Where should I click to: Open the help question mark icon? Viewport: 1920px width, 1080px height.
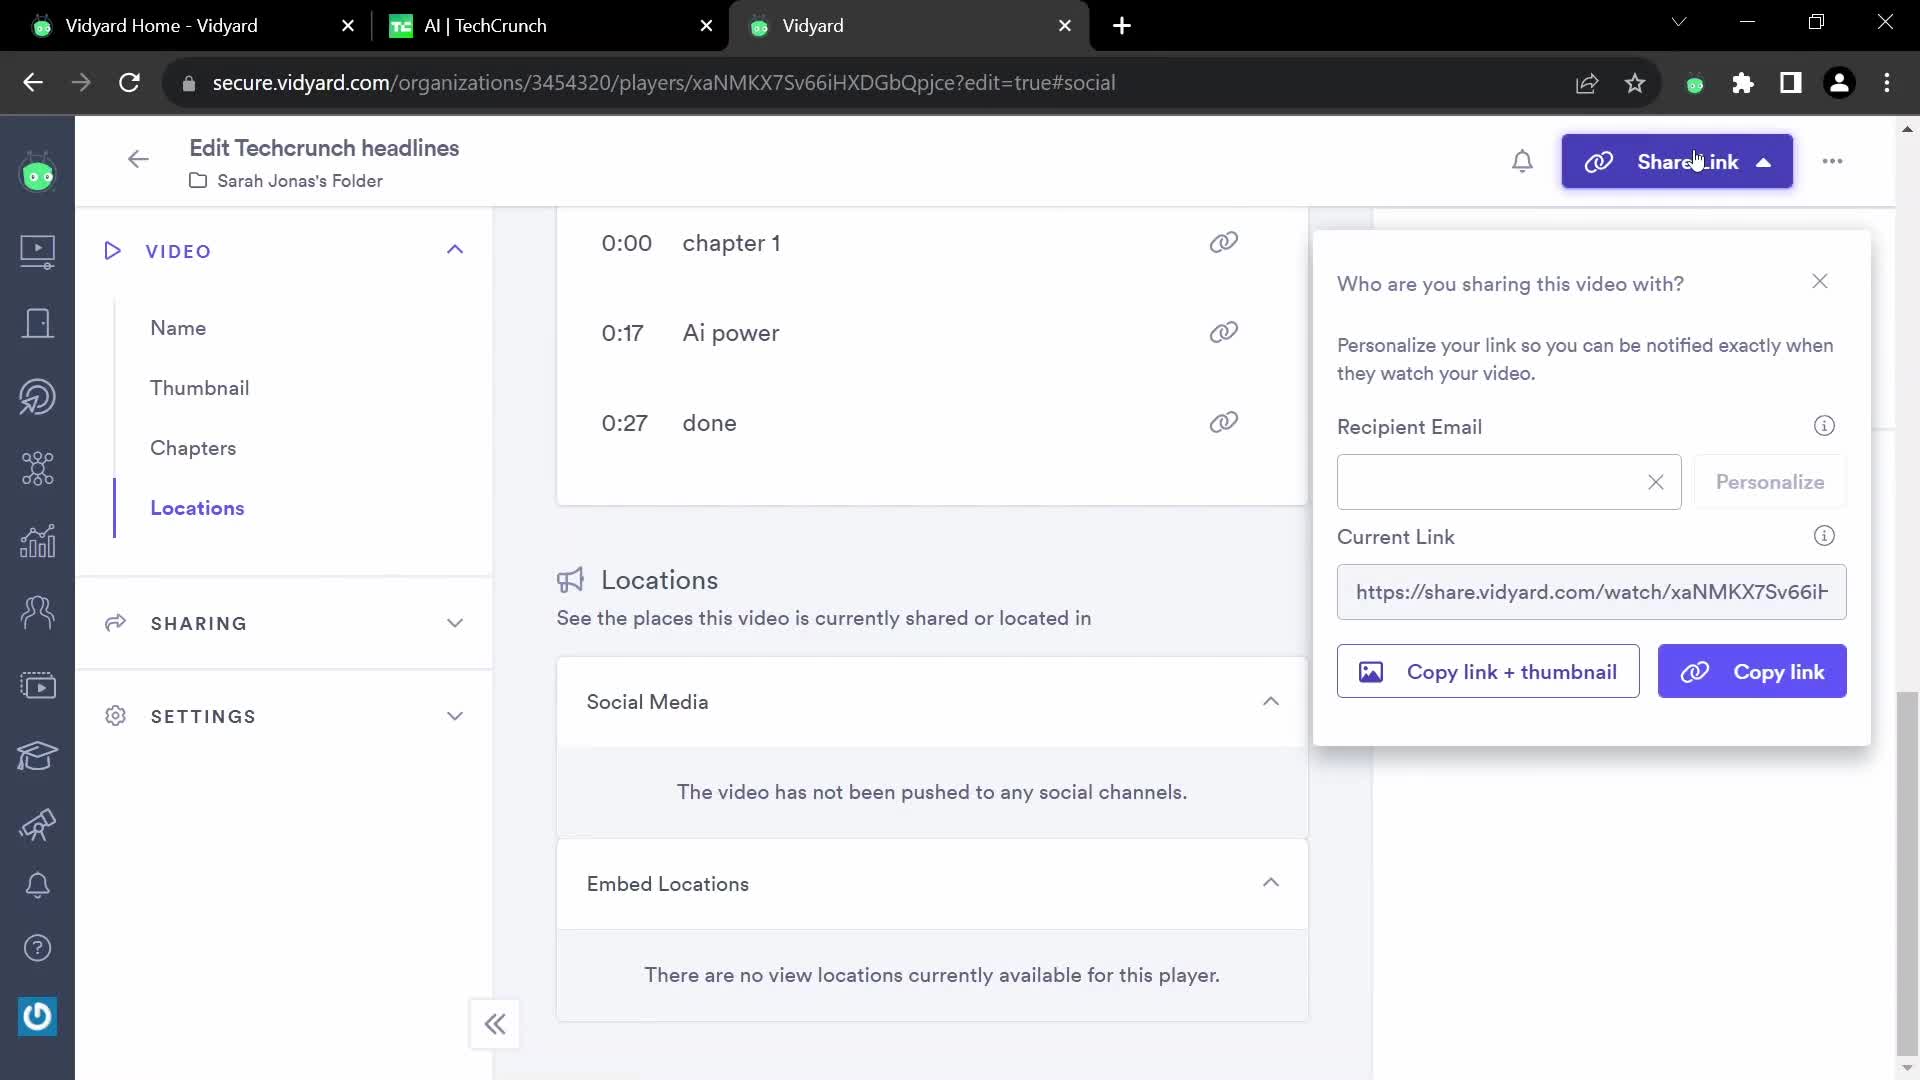click(x=37, y=948)
